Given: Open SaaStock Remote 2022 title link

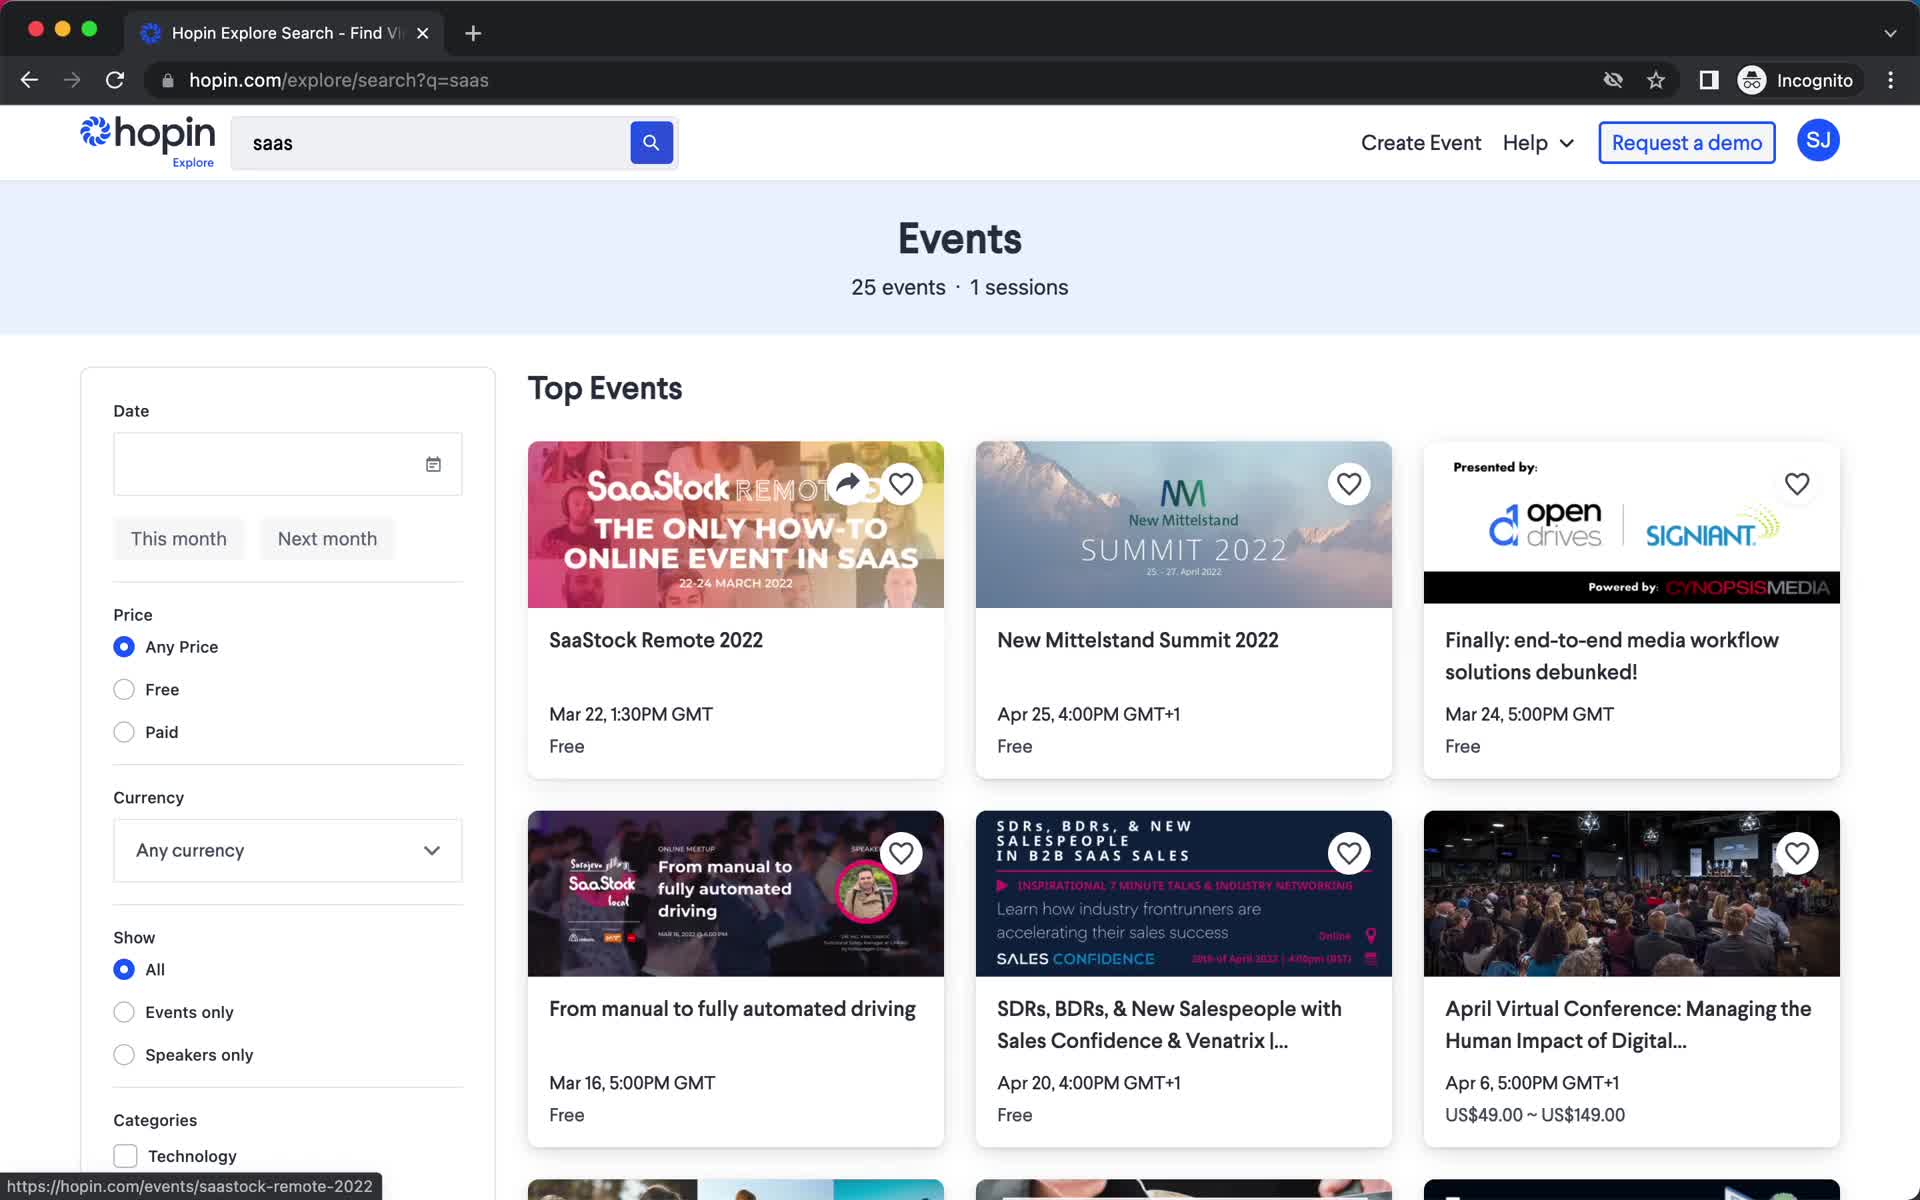Looking at the screenshot, I should (x=656, y=640).
